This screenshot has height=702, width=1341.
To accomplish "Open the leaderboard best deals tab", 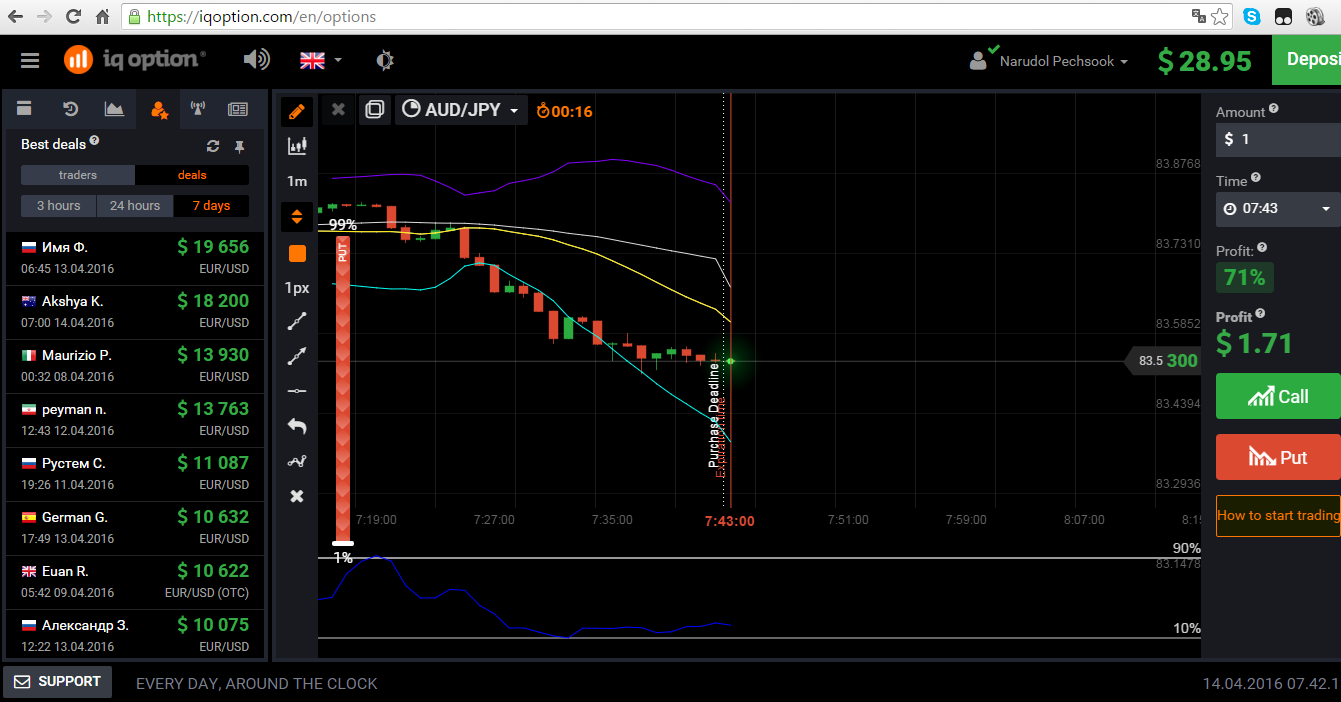I will [x=158, y=109].
